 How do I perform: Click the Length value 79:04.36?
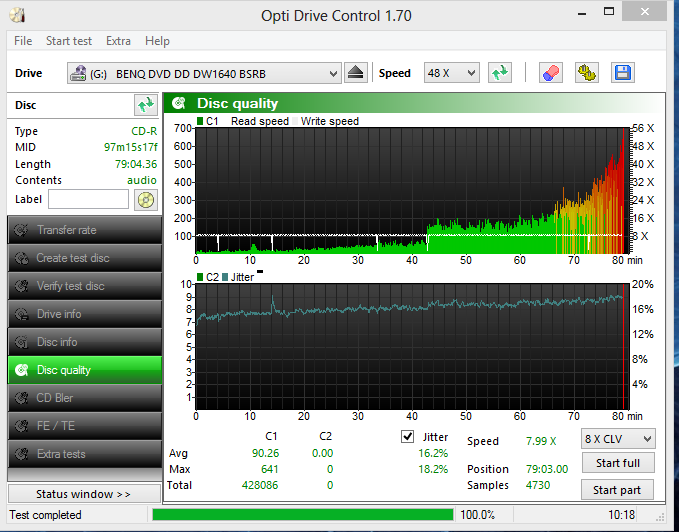coord(136,164)
